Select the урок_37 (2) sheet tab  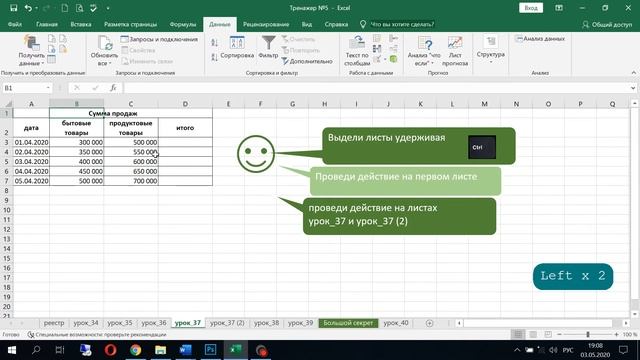[x=227, y=323]
